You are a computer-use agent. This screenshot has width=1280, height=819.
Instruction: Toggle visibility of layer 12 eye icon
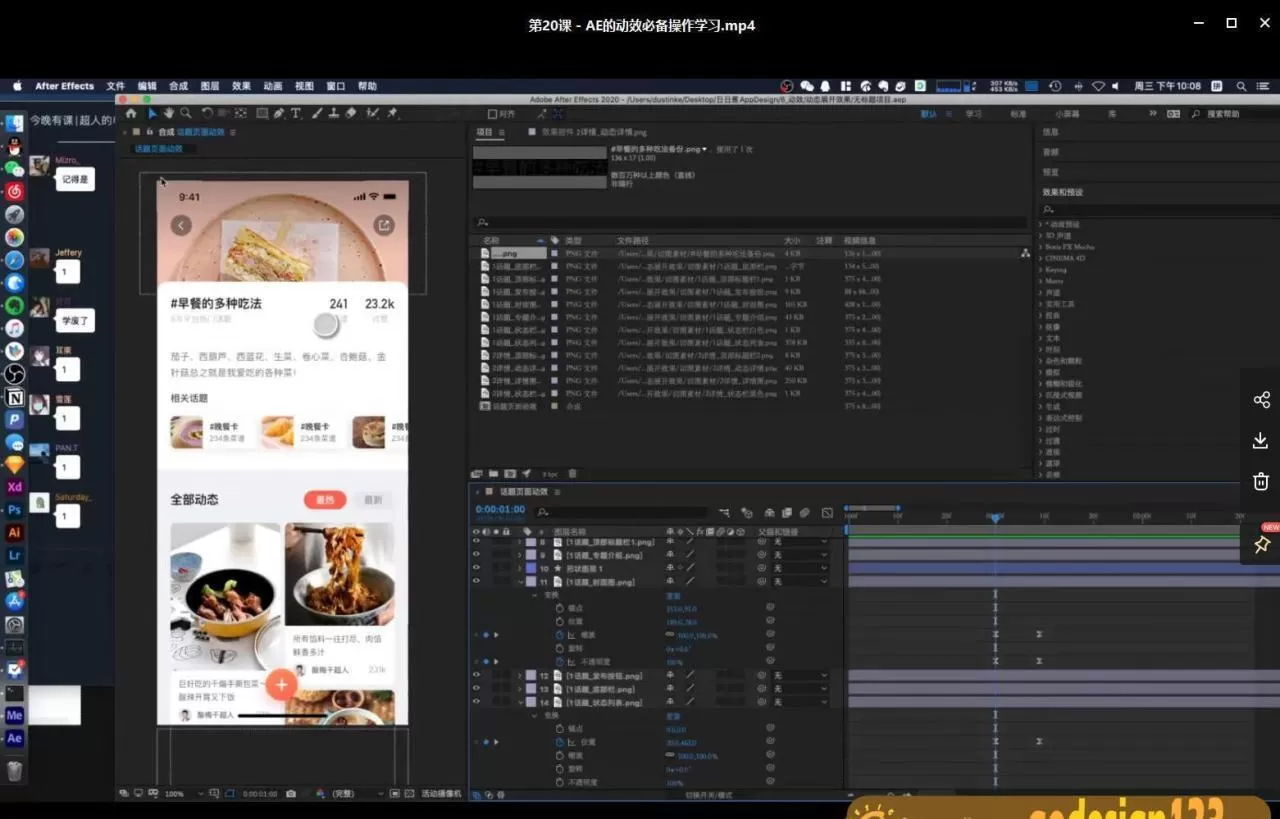[x=476, y=676]
